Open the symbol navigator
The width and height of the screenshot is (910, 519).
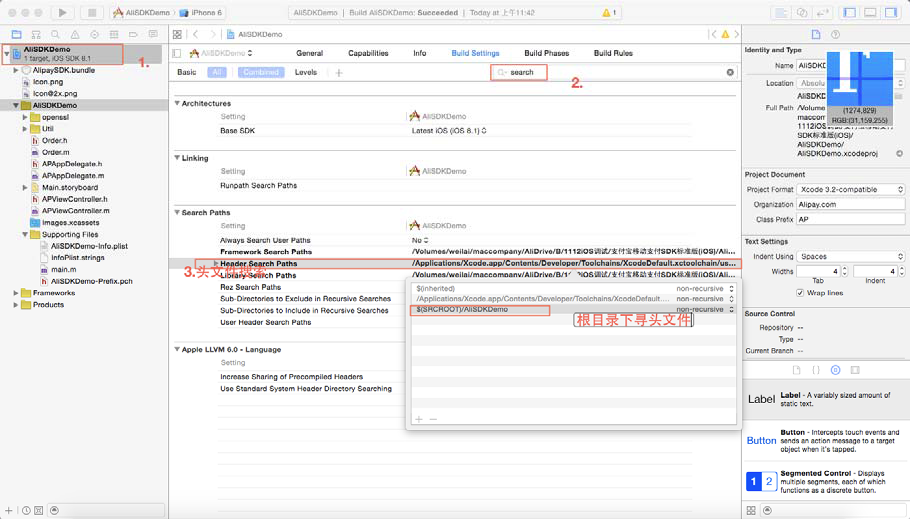pyautogui.click(x=36, y=34)
